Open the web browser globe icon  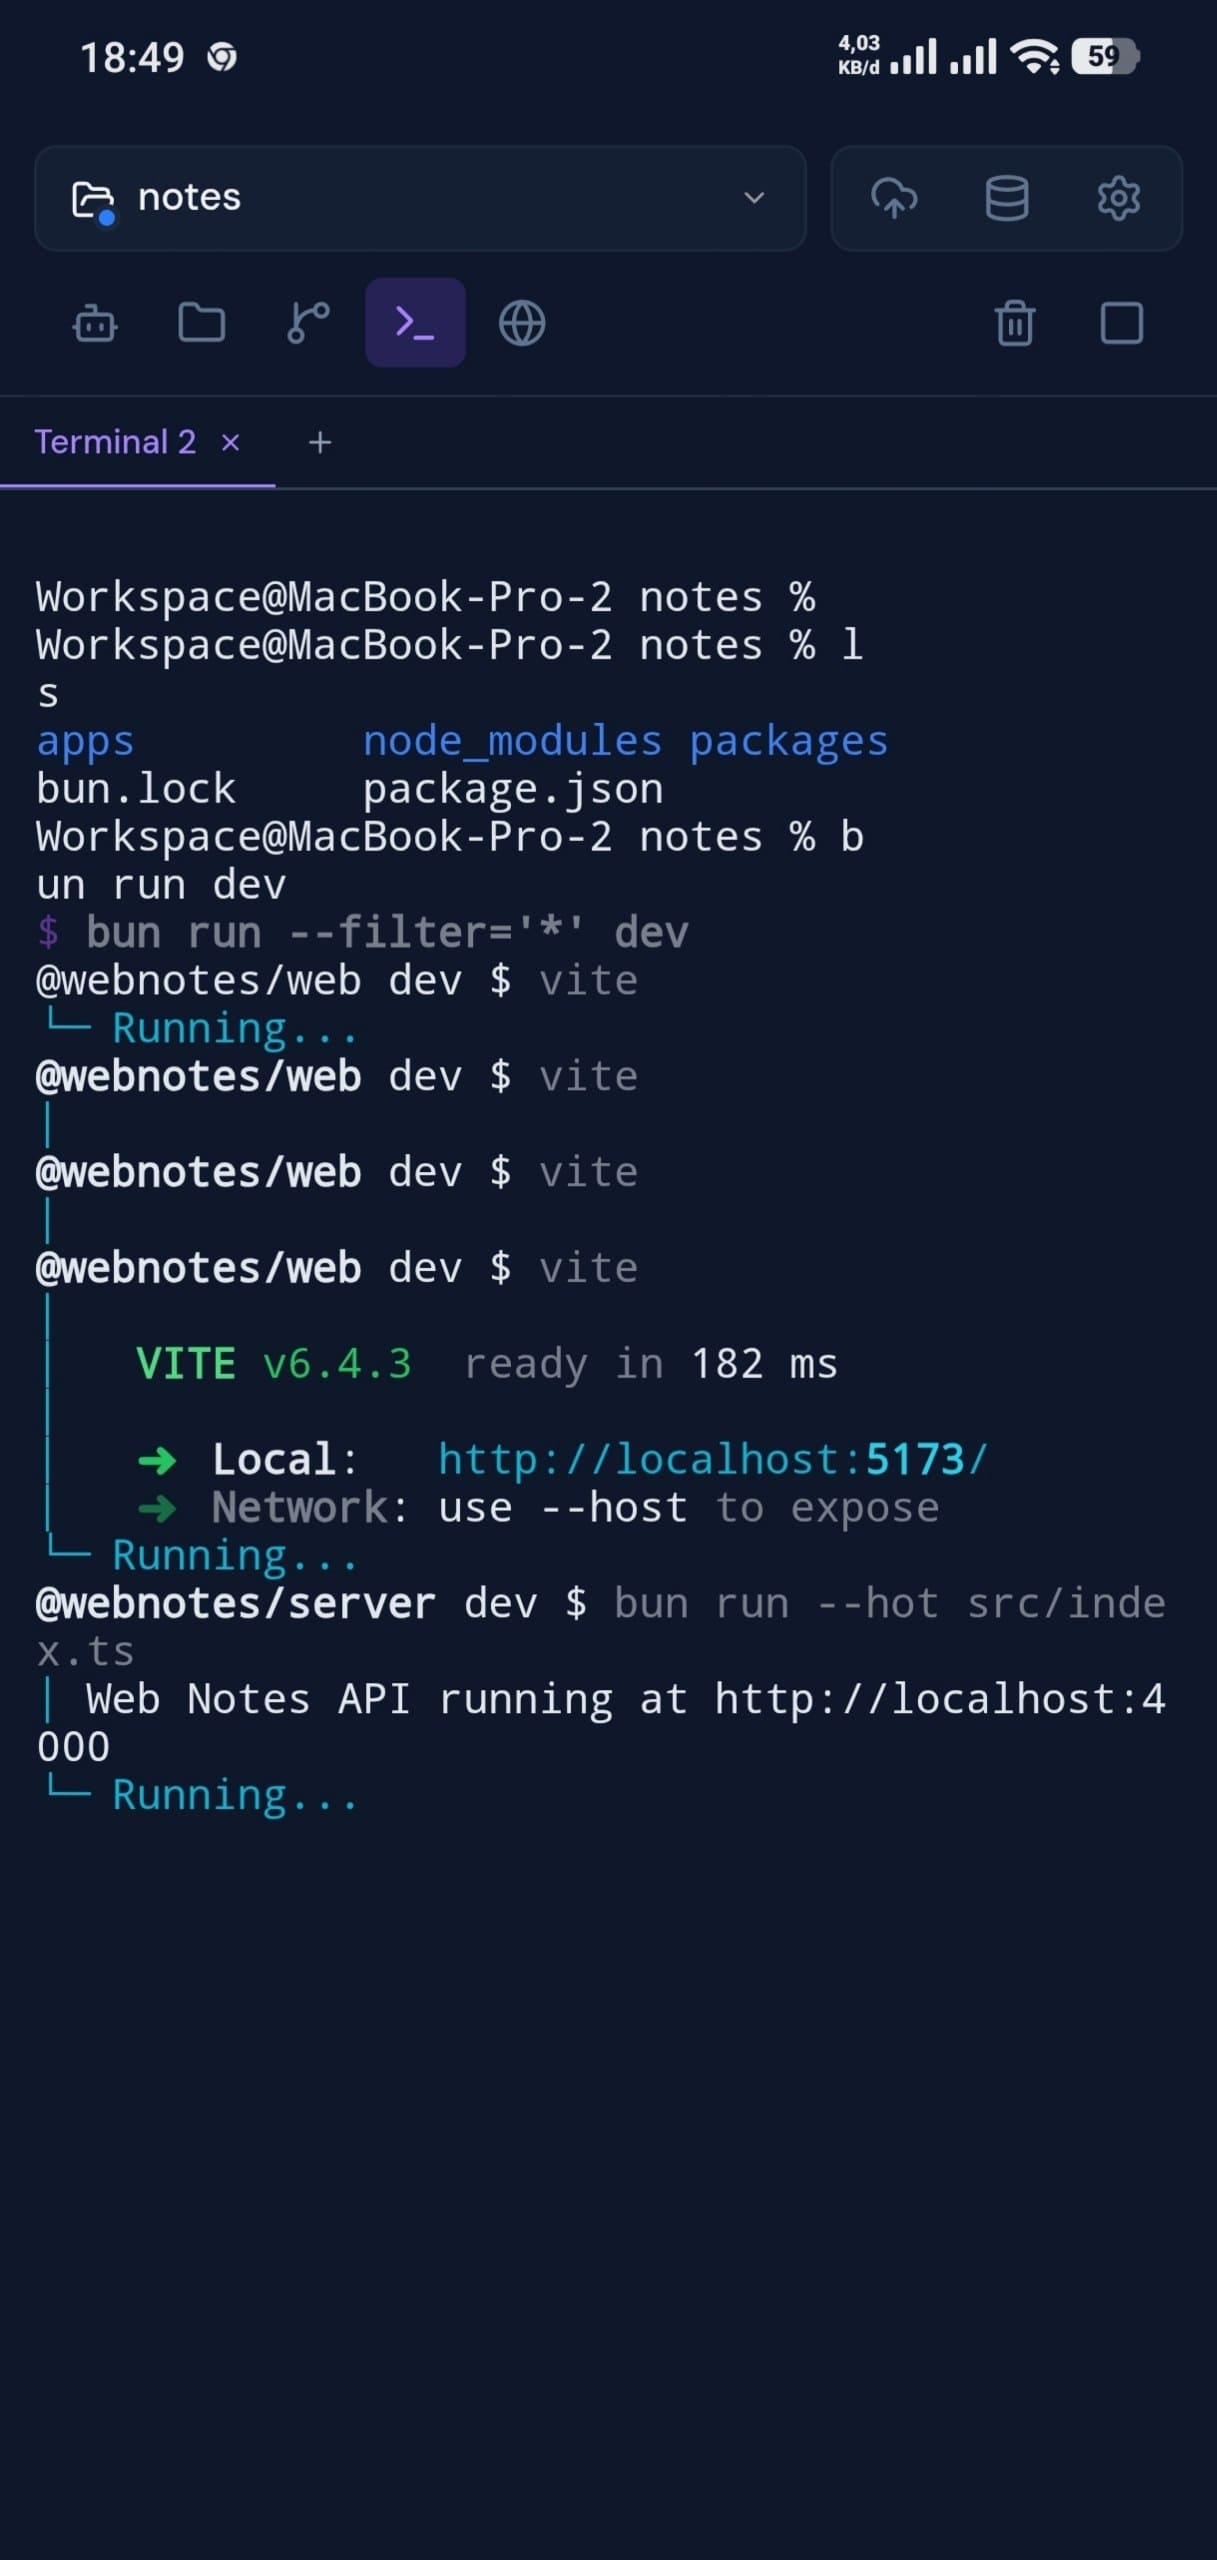pyautogui.click(x=522, y=323)
